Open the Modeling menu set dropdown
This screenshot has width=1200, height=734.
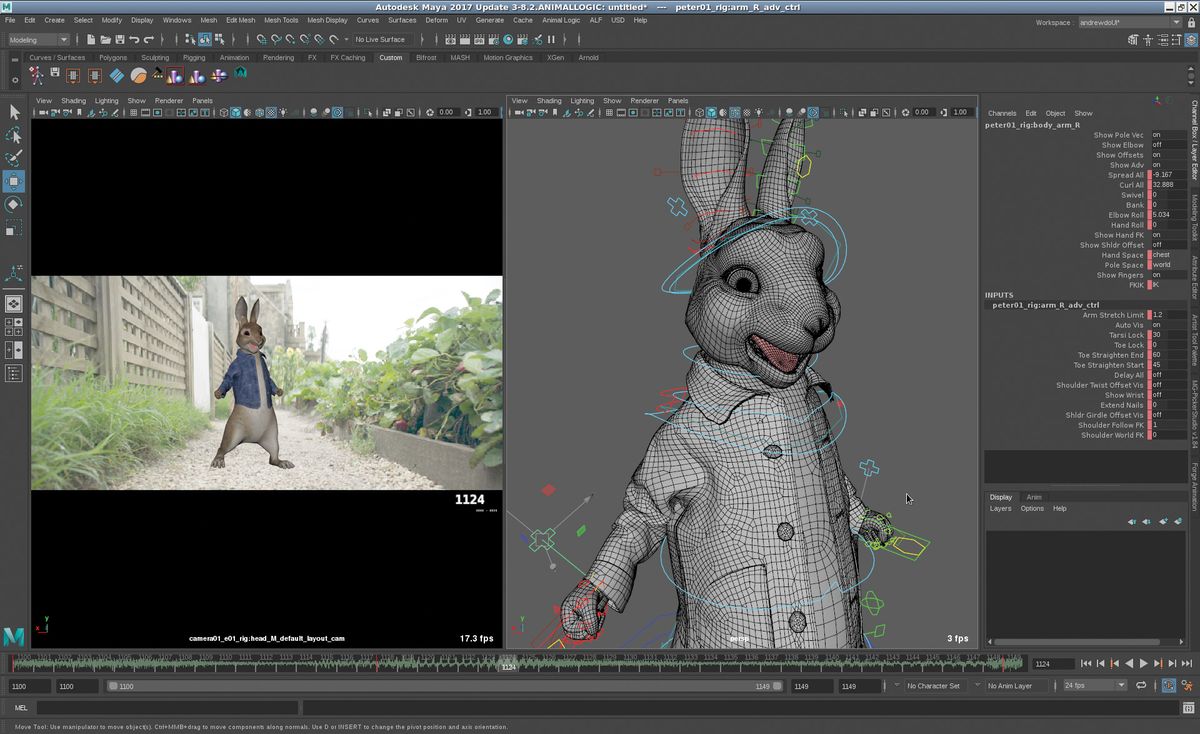click(x=38, y=40)
